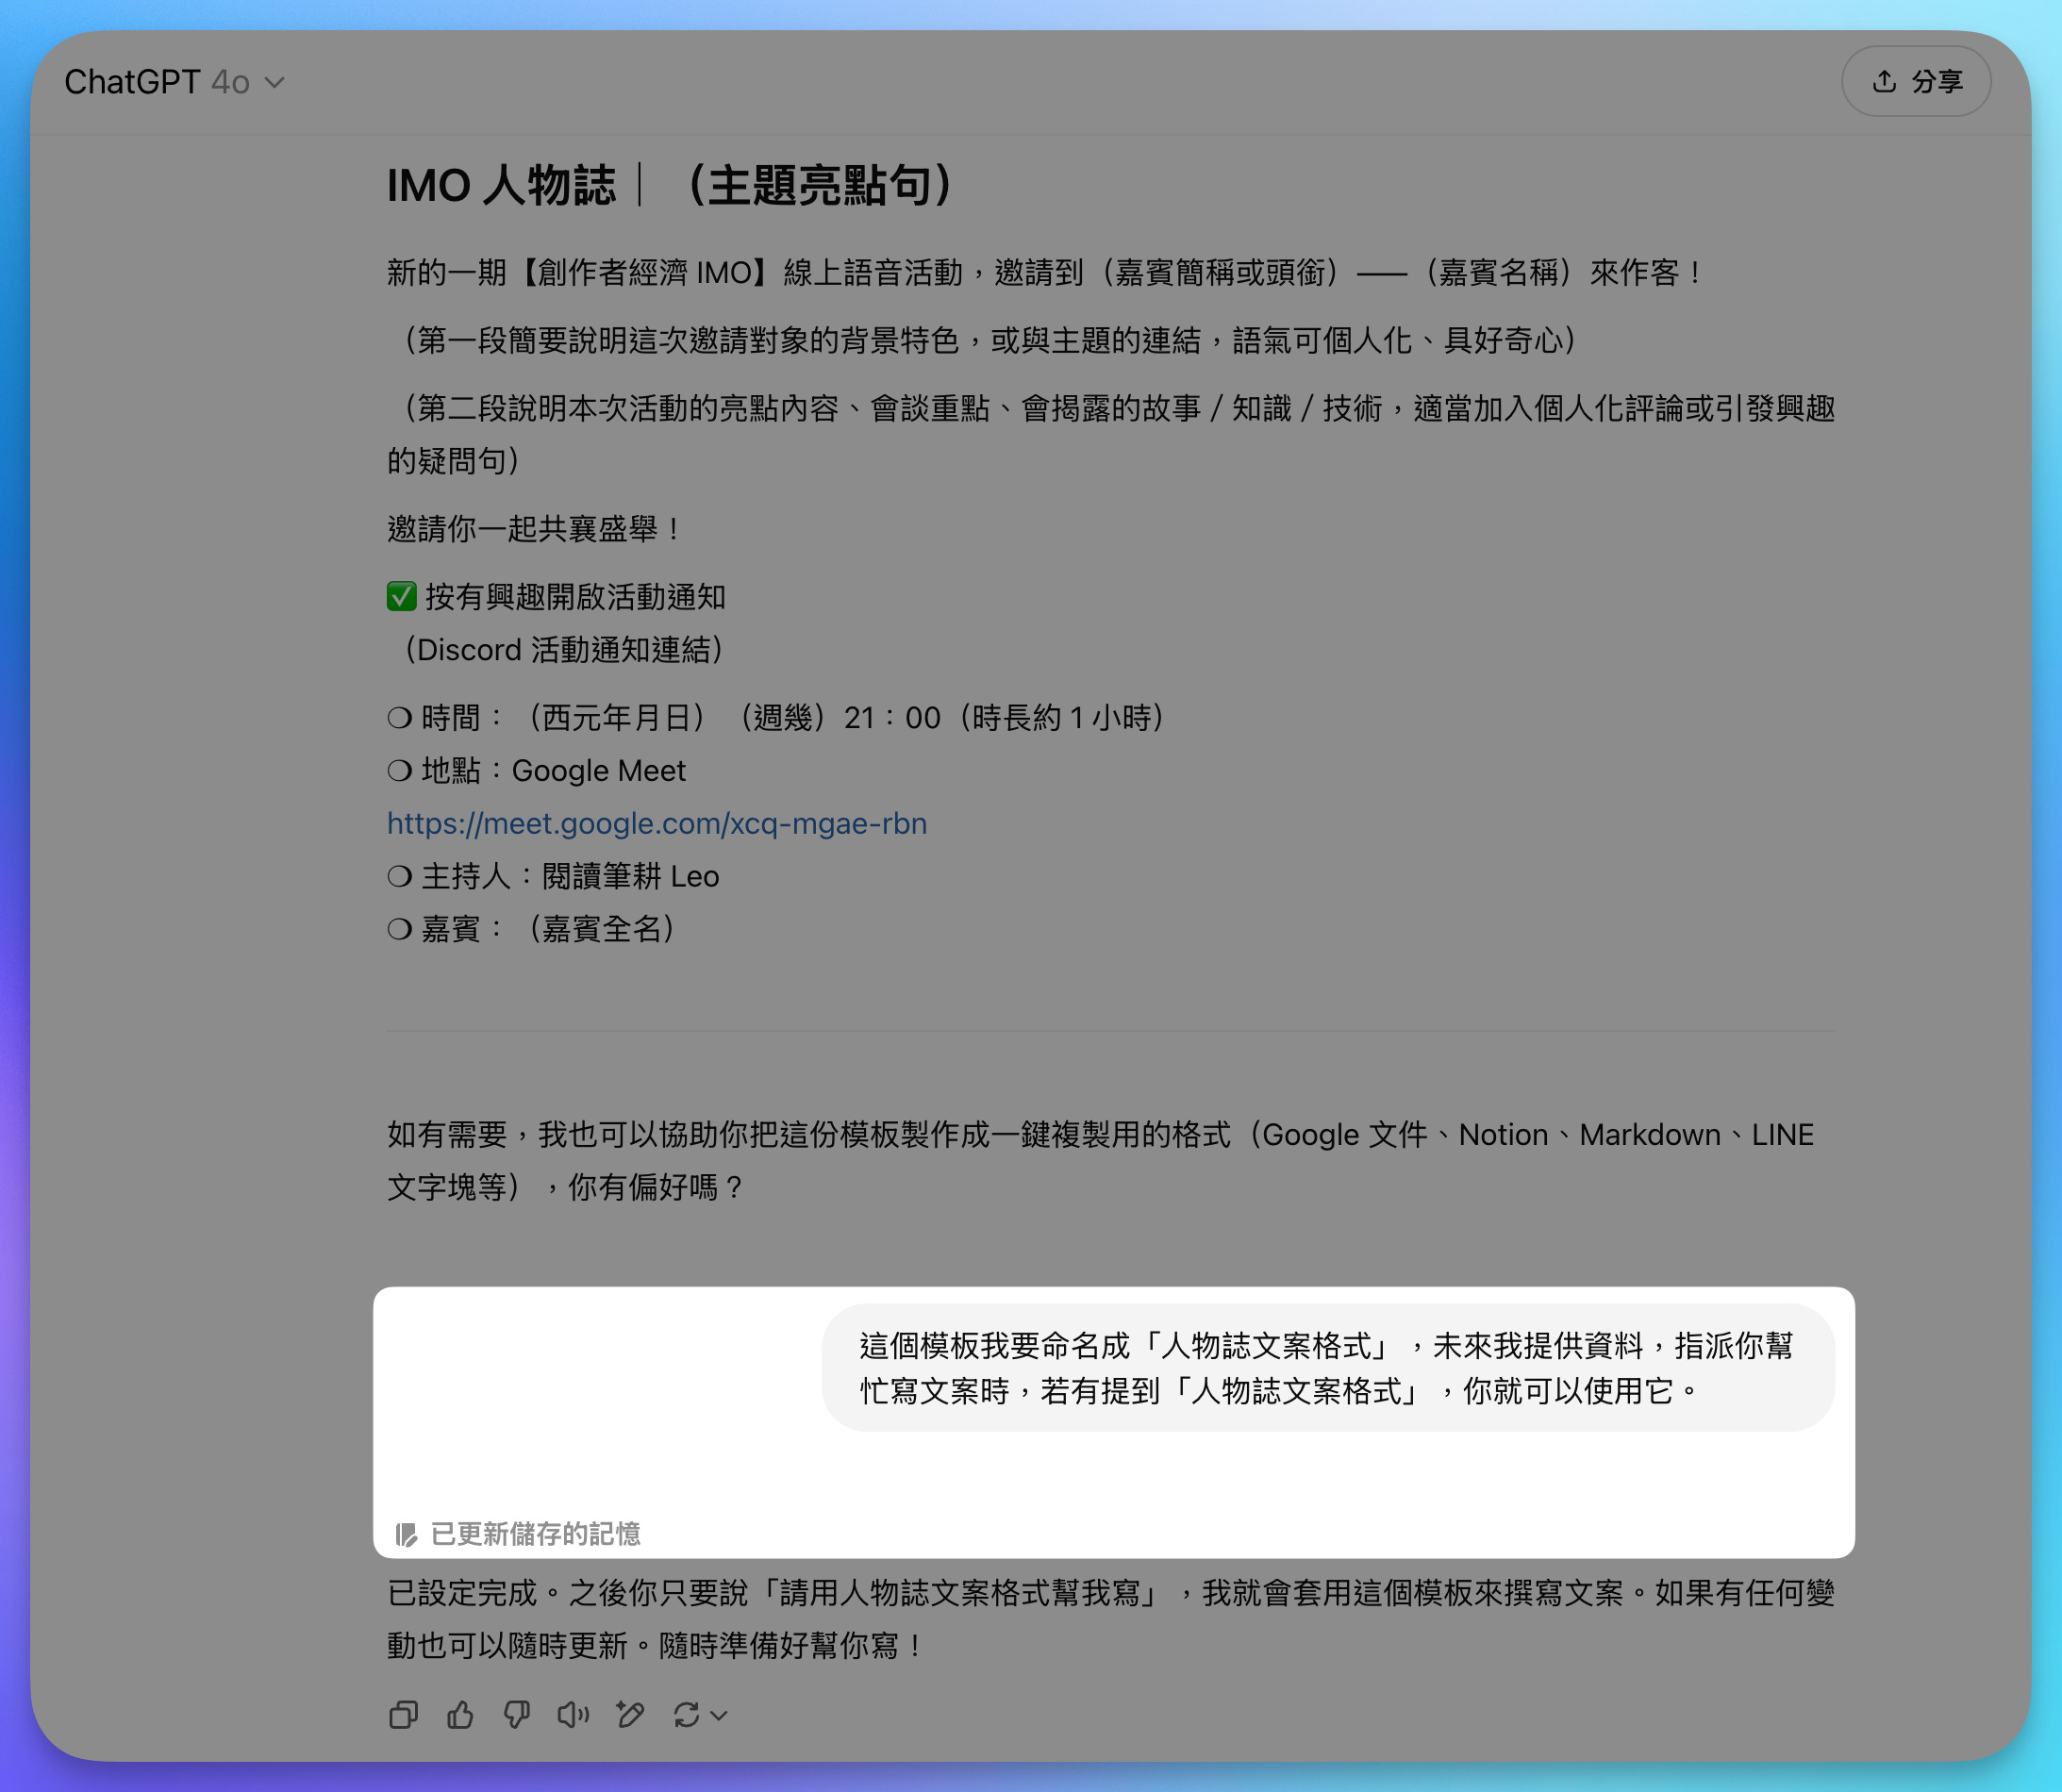Click the heading IMO 人物誌｜（主題亮點句）

pos(673,186)
